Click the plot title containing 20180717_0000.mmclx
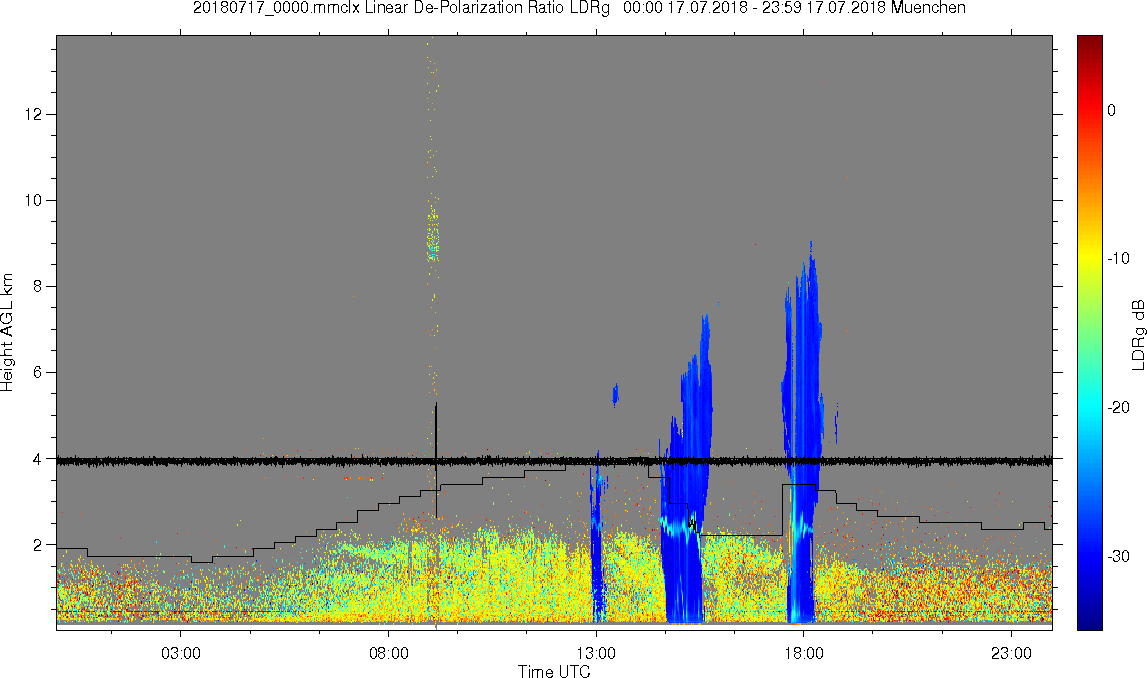 click(579, 8)
